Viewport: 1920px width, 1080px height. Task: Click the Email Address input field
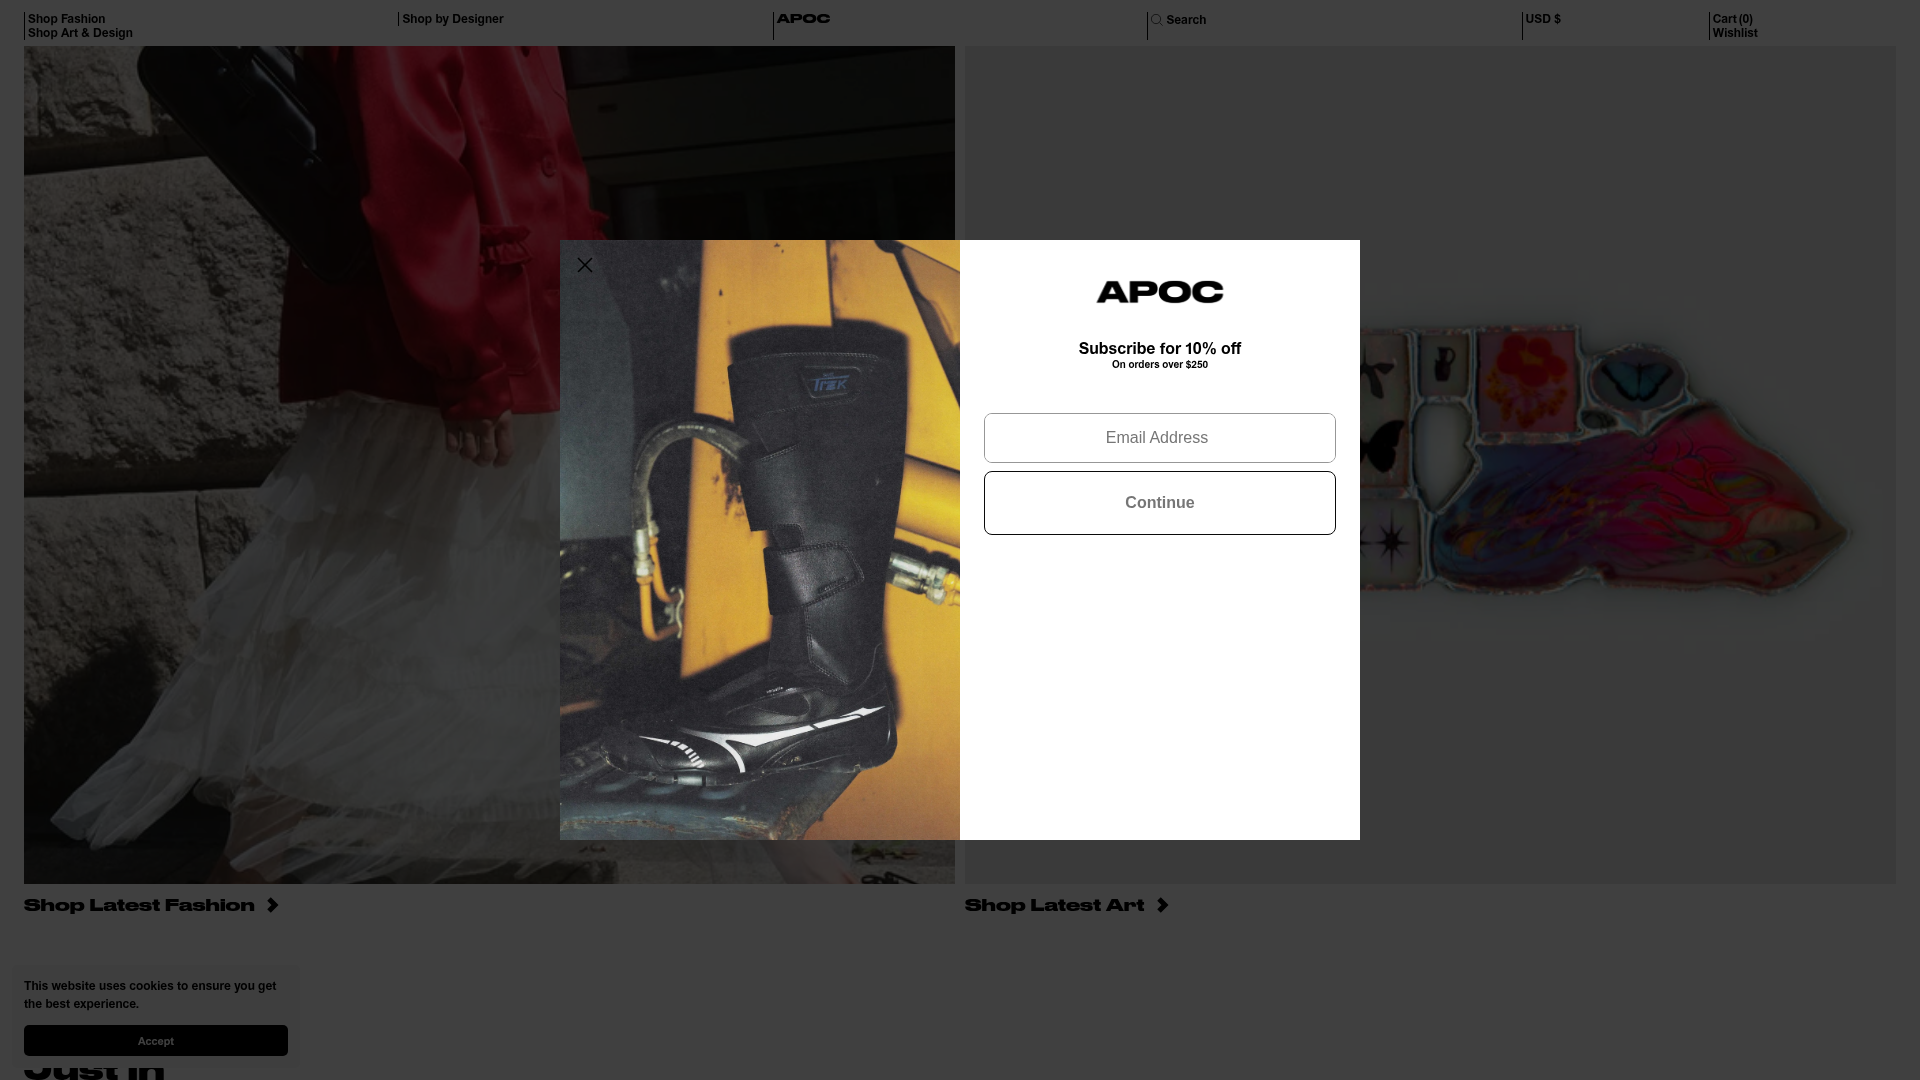[1160, 438]
